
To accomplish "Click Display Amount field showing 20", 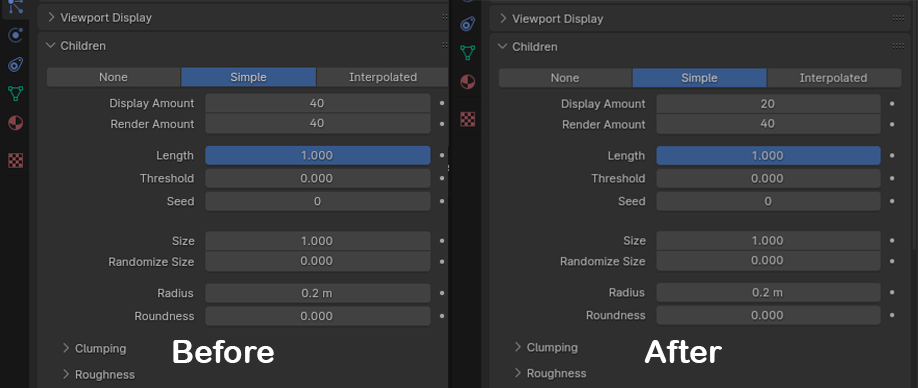I will (x=768, y=104).
